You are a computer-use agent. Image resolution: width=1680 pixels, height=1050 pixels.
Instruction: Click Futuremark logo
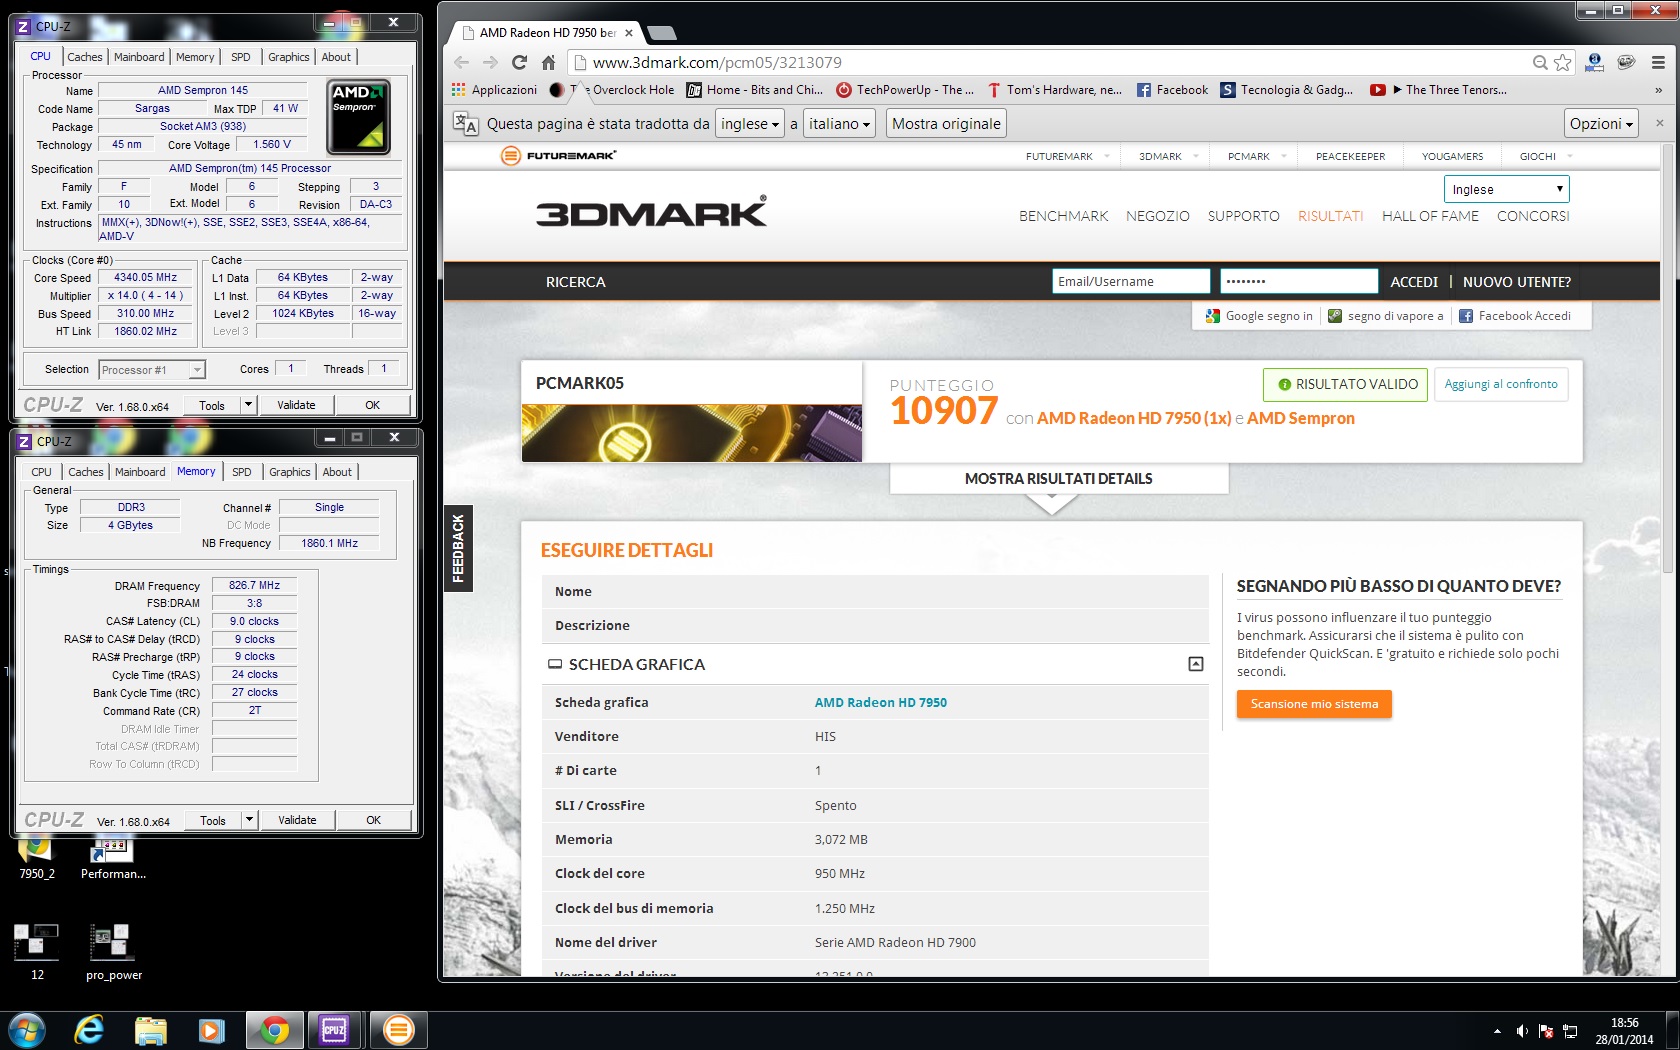(558, 156)
